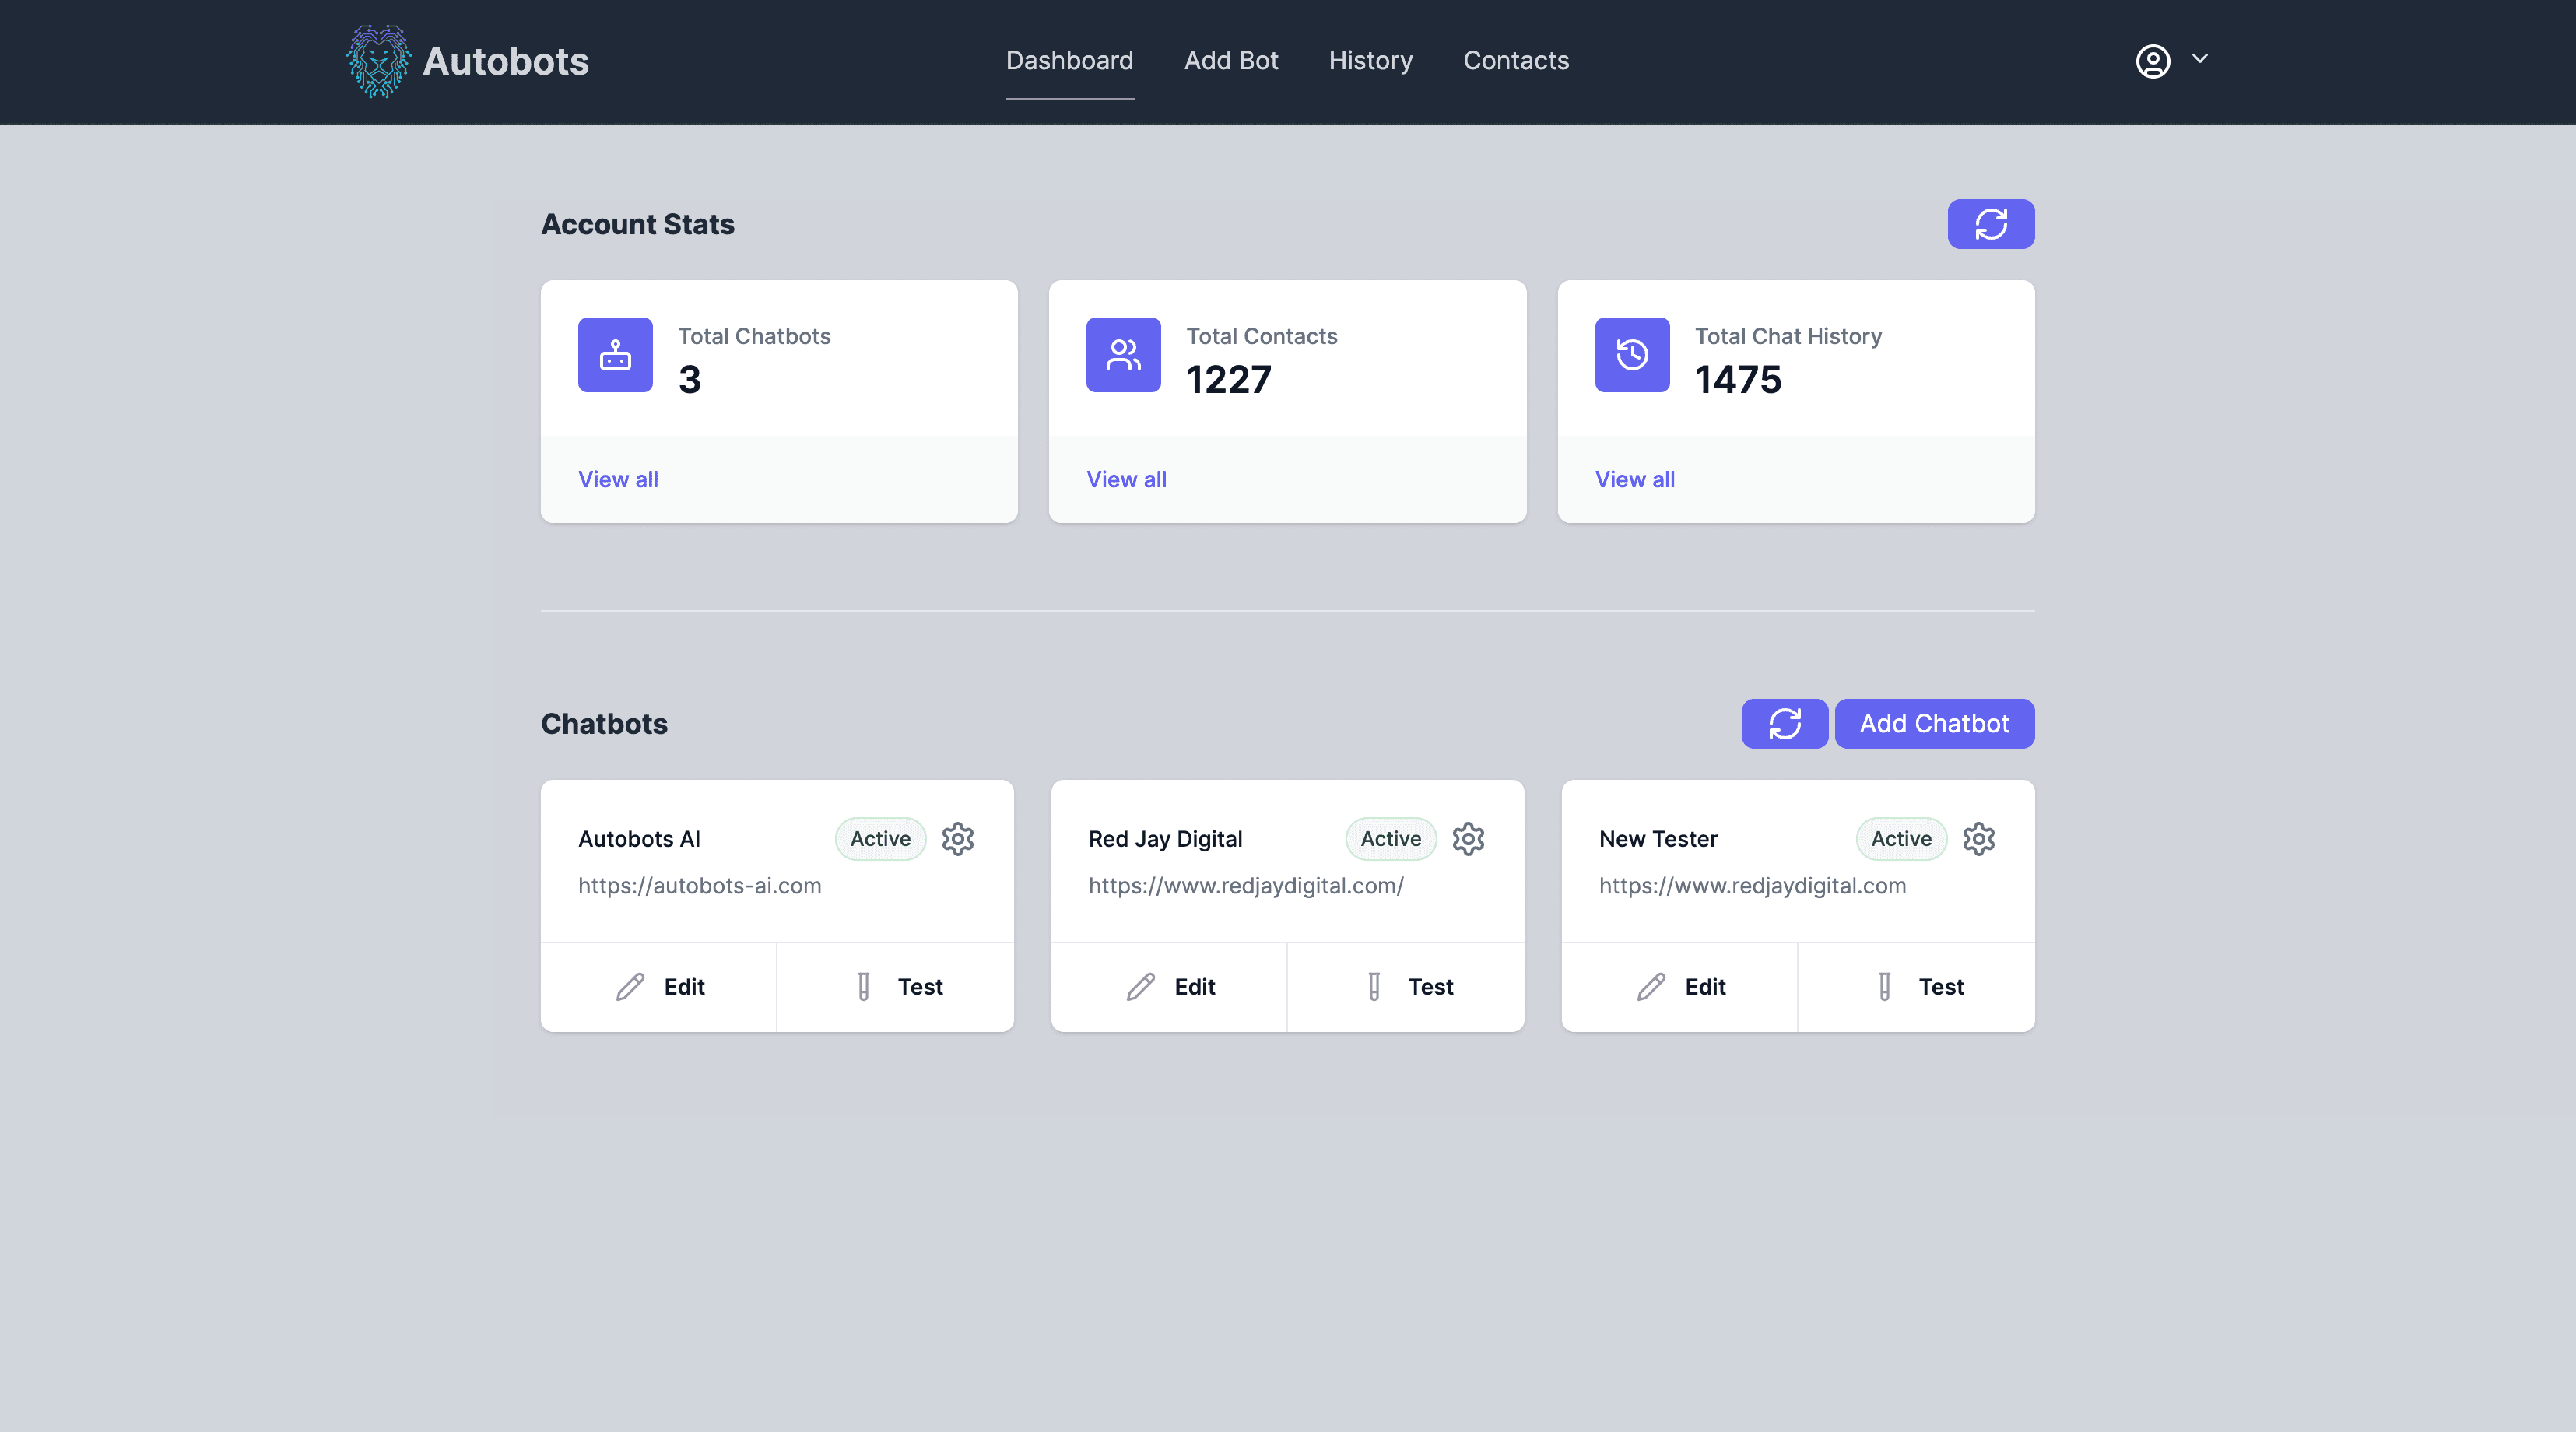The image size is (2576, 1432).
Task: View all under Total Contacts
Action: coord(1126,479)
